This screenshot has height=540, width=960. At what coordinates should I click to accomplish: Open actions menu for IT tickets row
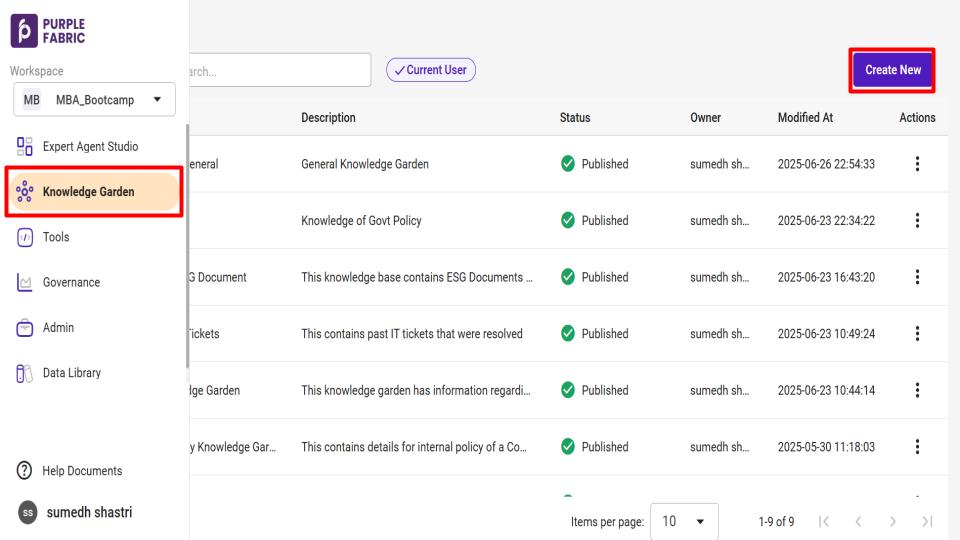pyautogui.click(x=918, y=334)
